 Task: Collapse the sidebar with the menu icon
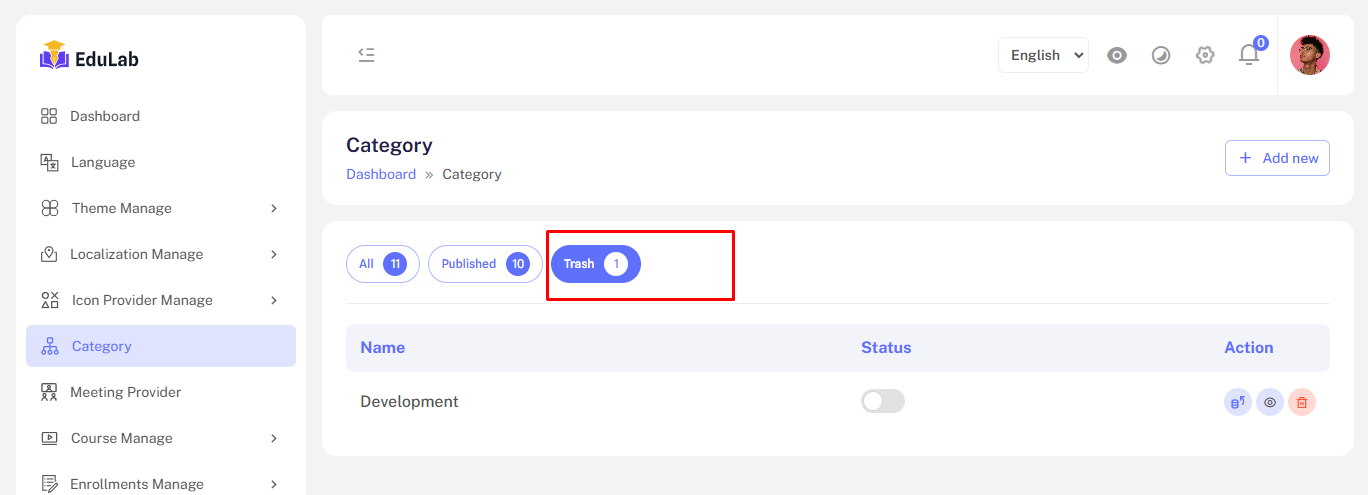point(366,55)
